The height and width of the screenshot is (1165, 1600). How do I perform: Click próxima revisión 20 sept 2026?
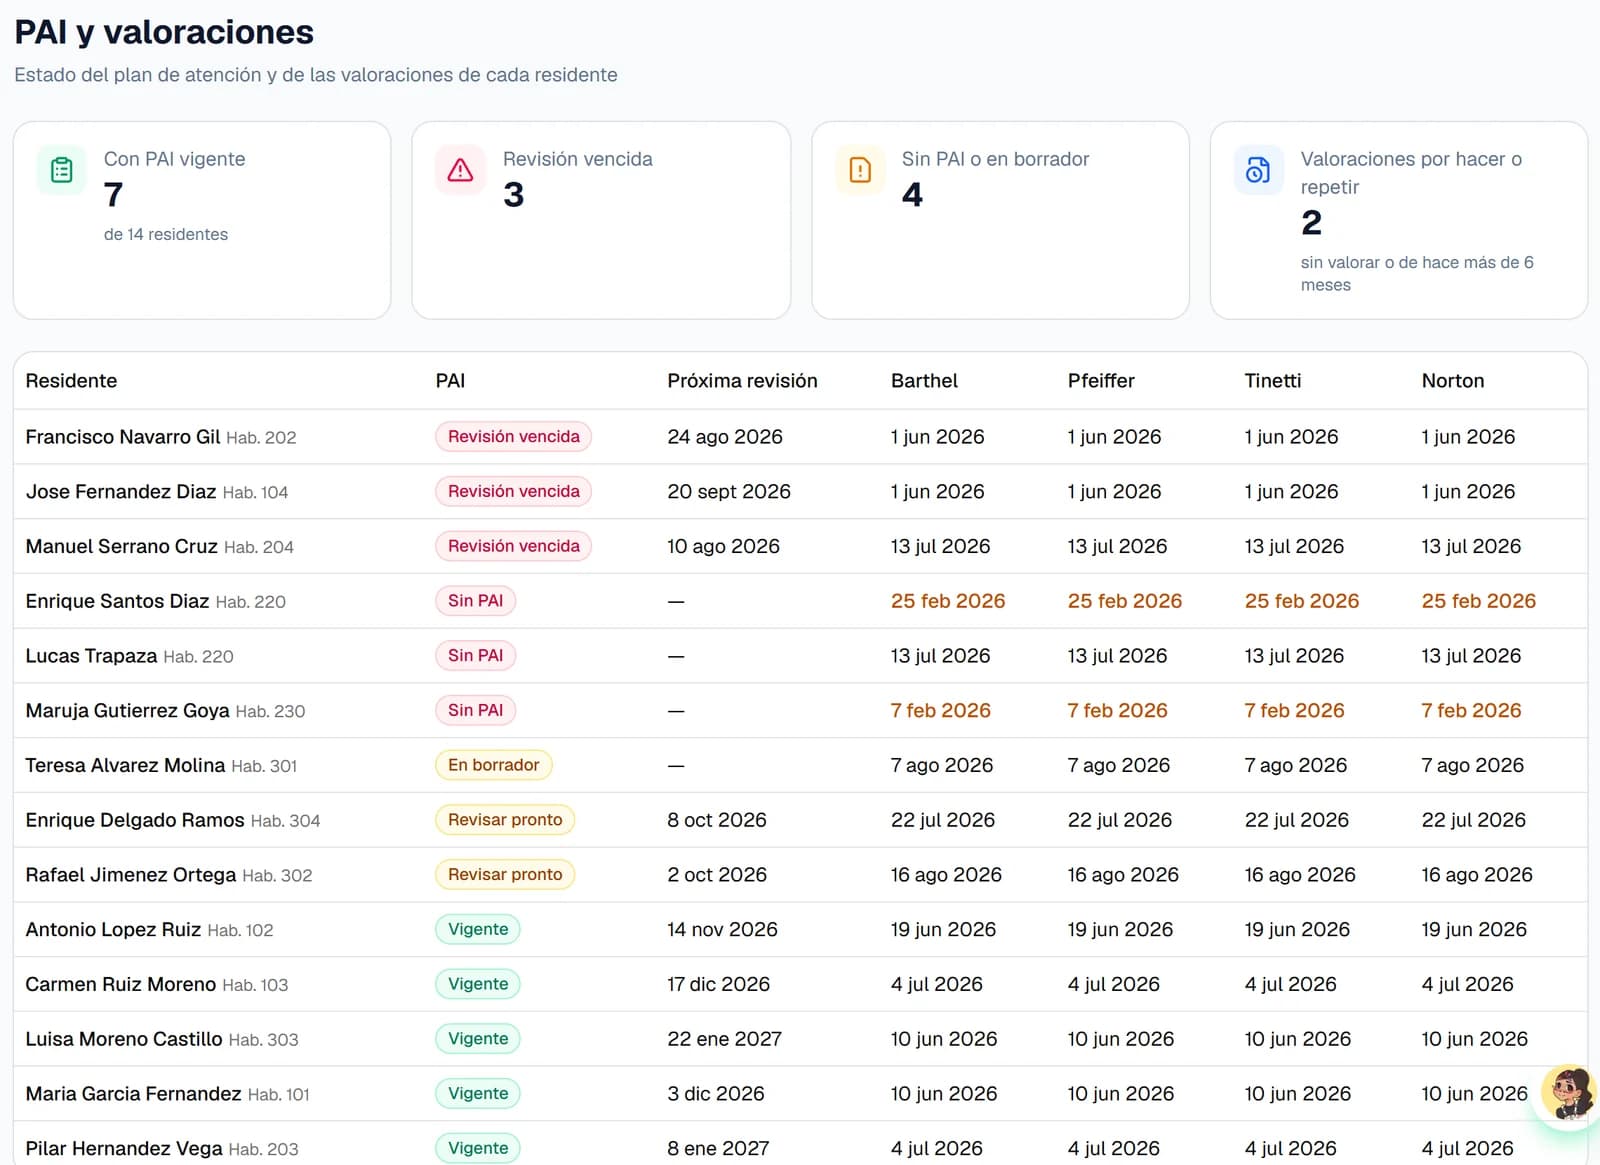pyautogui.click(x=729, y=492)
